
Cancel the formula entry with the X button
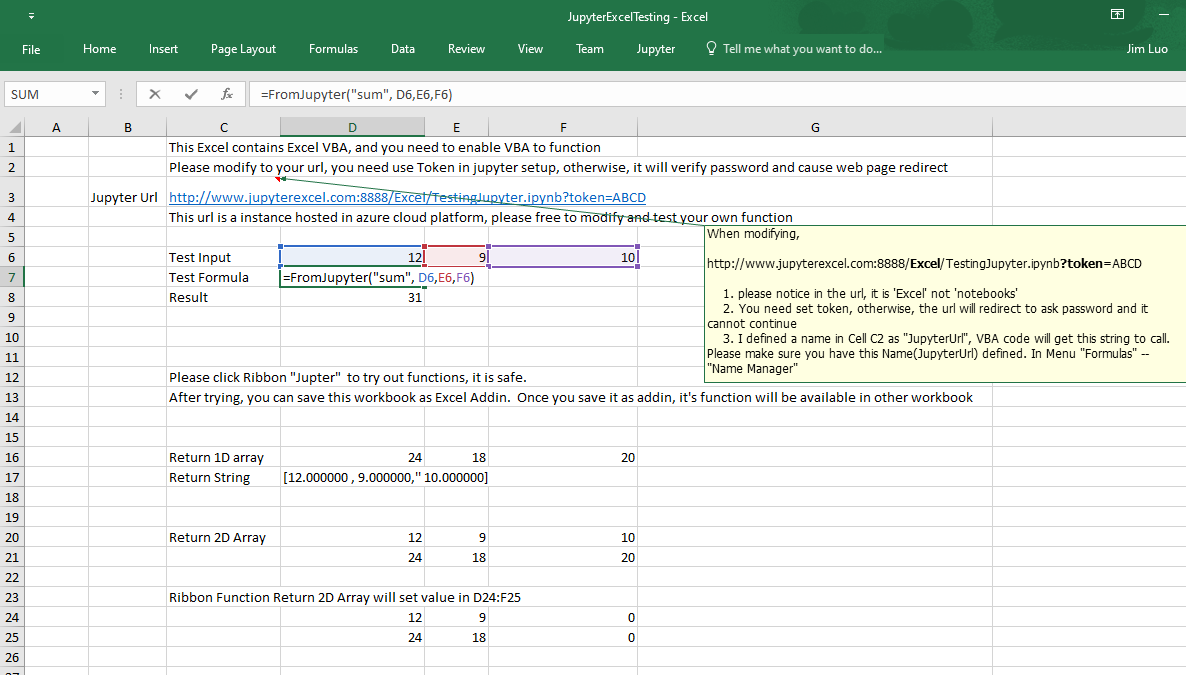155,94
